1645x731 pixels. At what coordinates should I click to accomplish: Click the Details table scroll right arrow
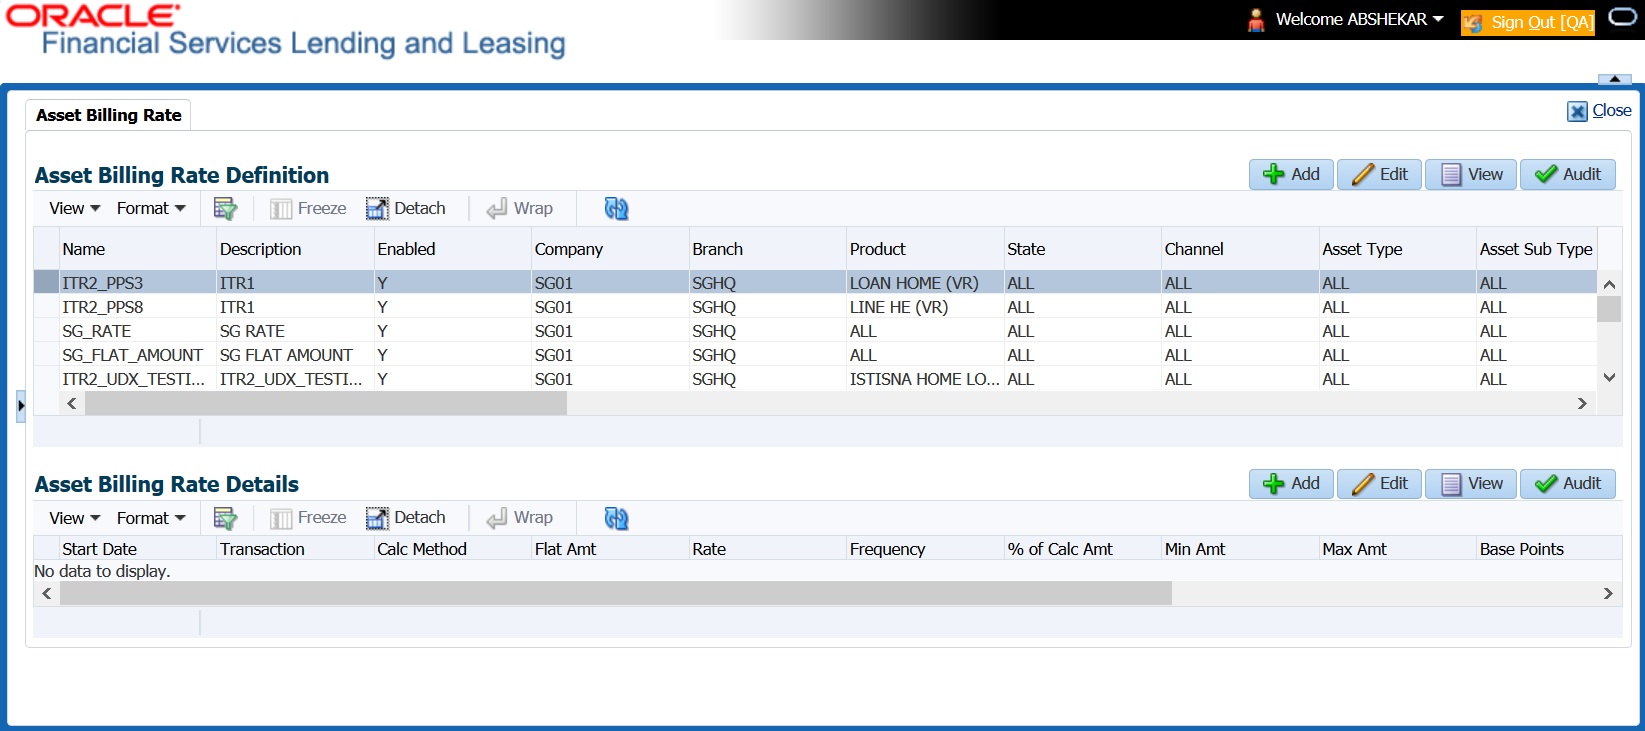tap(1608, 593)
